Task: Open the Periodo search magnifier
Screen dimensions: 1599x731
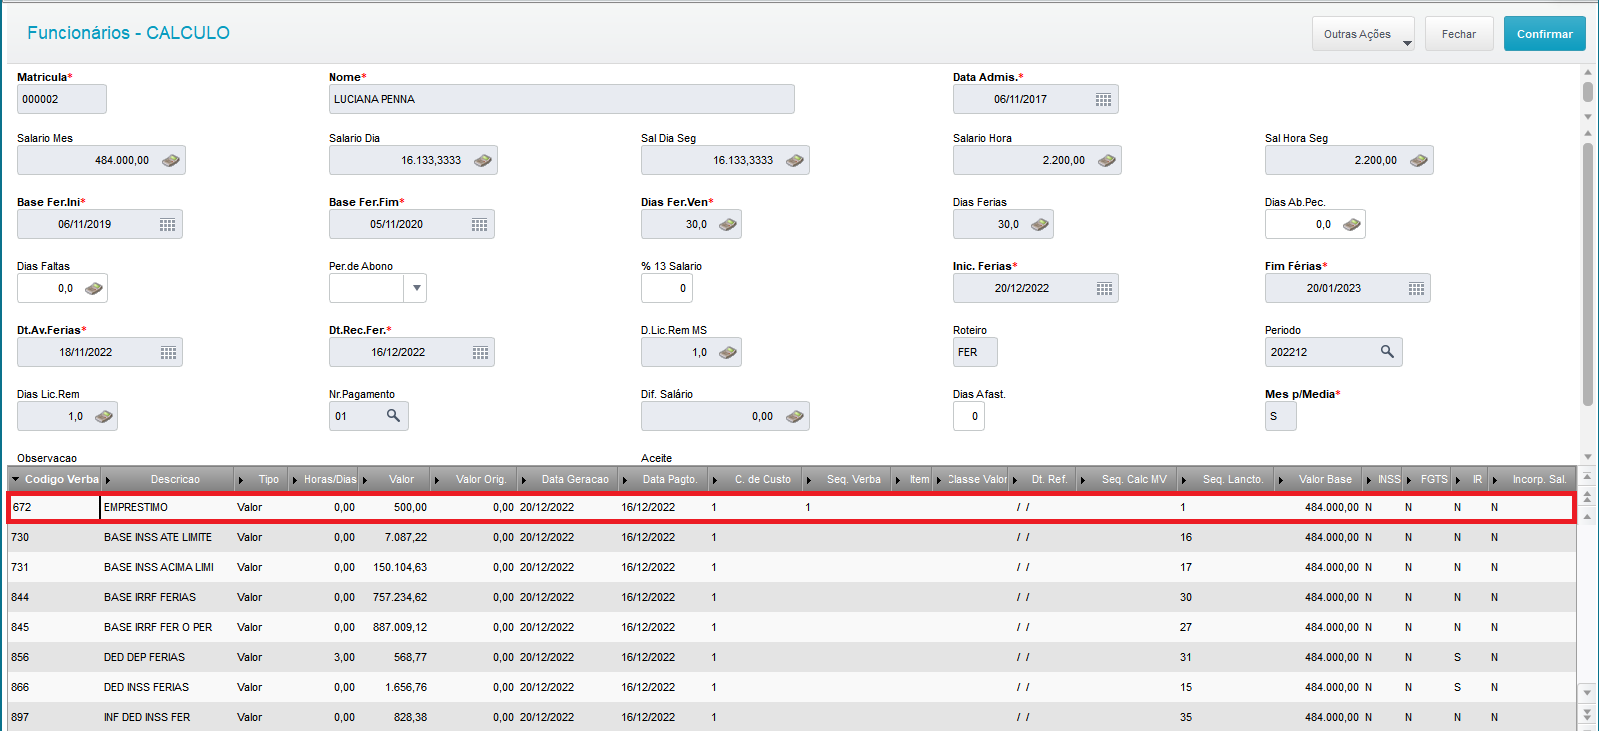Action: coord(1387,352)
